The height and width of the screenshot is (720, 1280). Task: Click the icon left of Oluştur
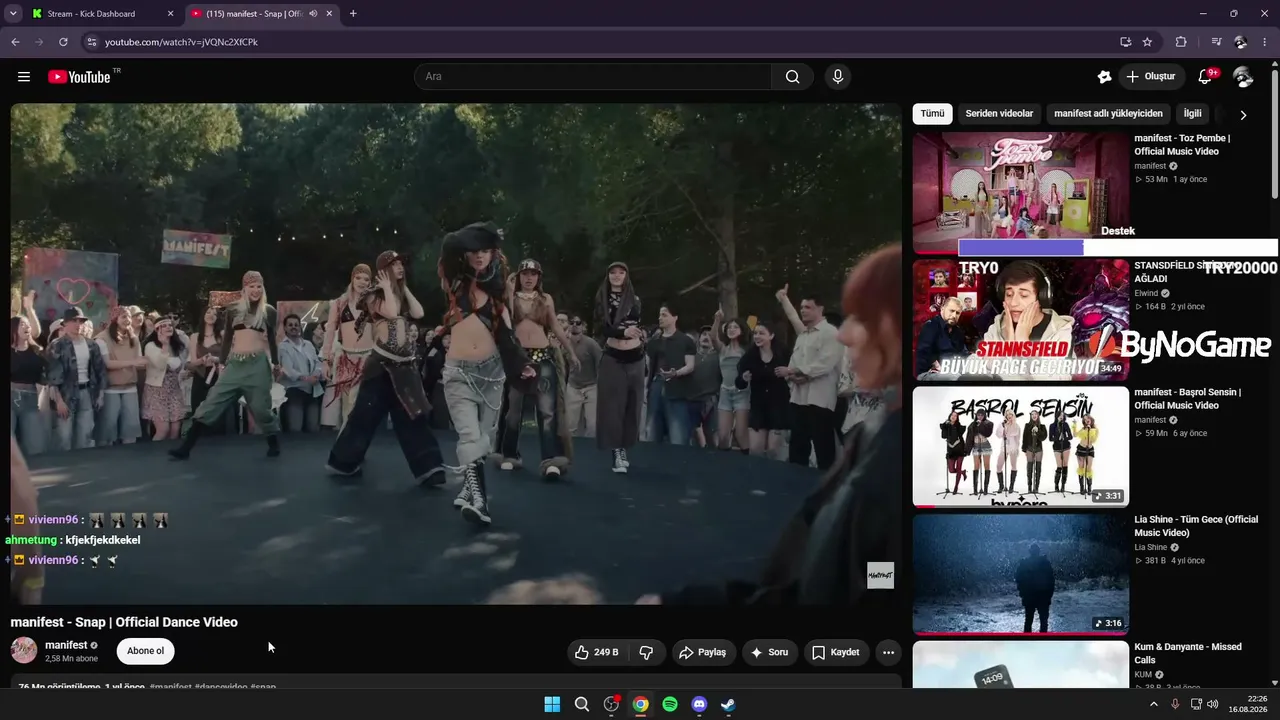(x=1104, y=77)
